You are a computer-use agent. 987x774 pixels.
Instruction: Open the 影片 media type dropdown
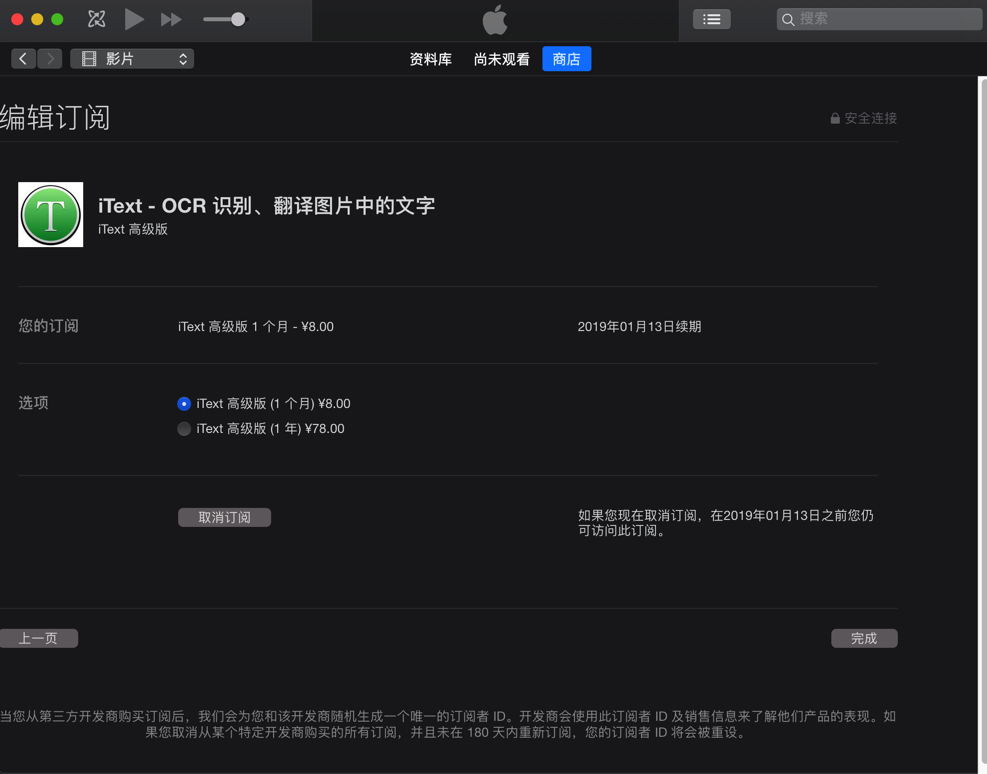[132, 59]
